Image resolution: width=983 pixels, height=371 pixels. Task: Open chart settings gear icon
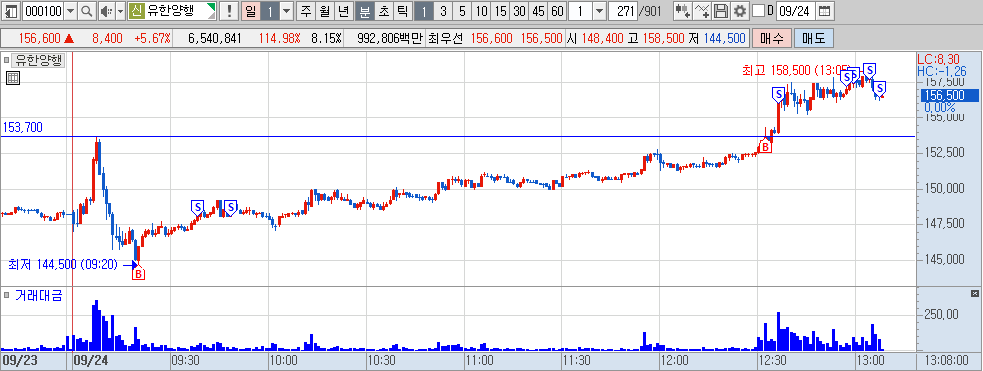pos(740,11)
